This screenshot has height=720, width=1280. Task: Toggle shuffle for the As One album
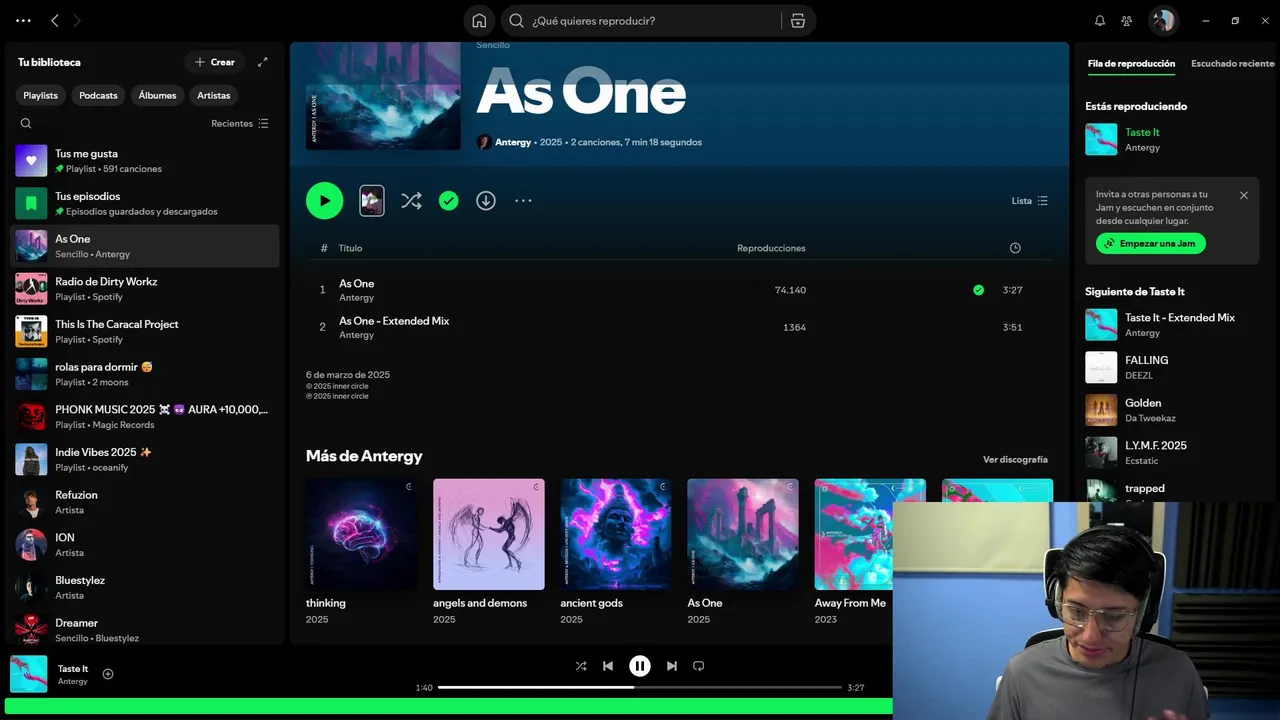pyautogui.click(x=411, y=200)
